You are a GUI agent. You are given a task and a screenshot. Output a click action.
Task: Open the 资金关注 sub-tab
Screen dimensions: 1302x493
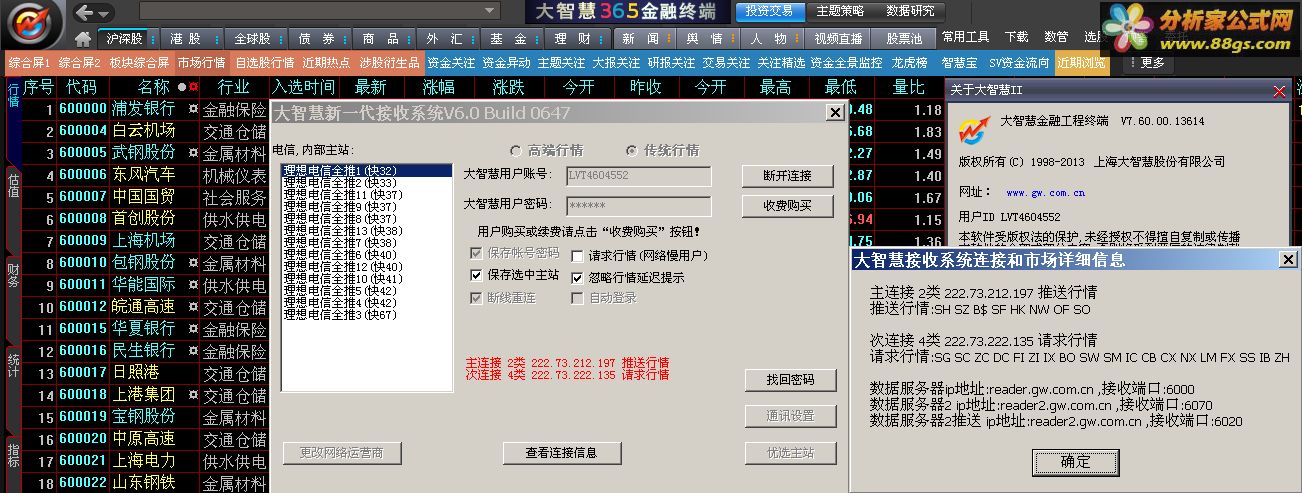point(451,62)
